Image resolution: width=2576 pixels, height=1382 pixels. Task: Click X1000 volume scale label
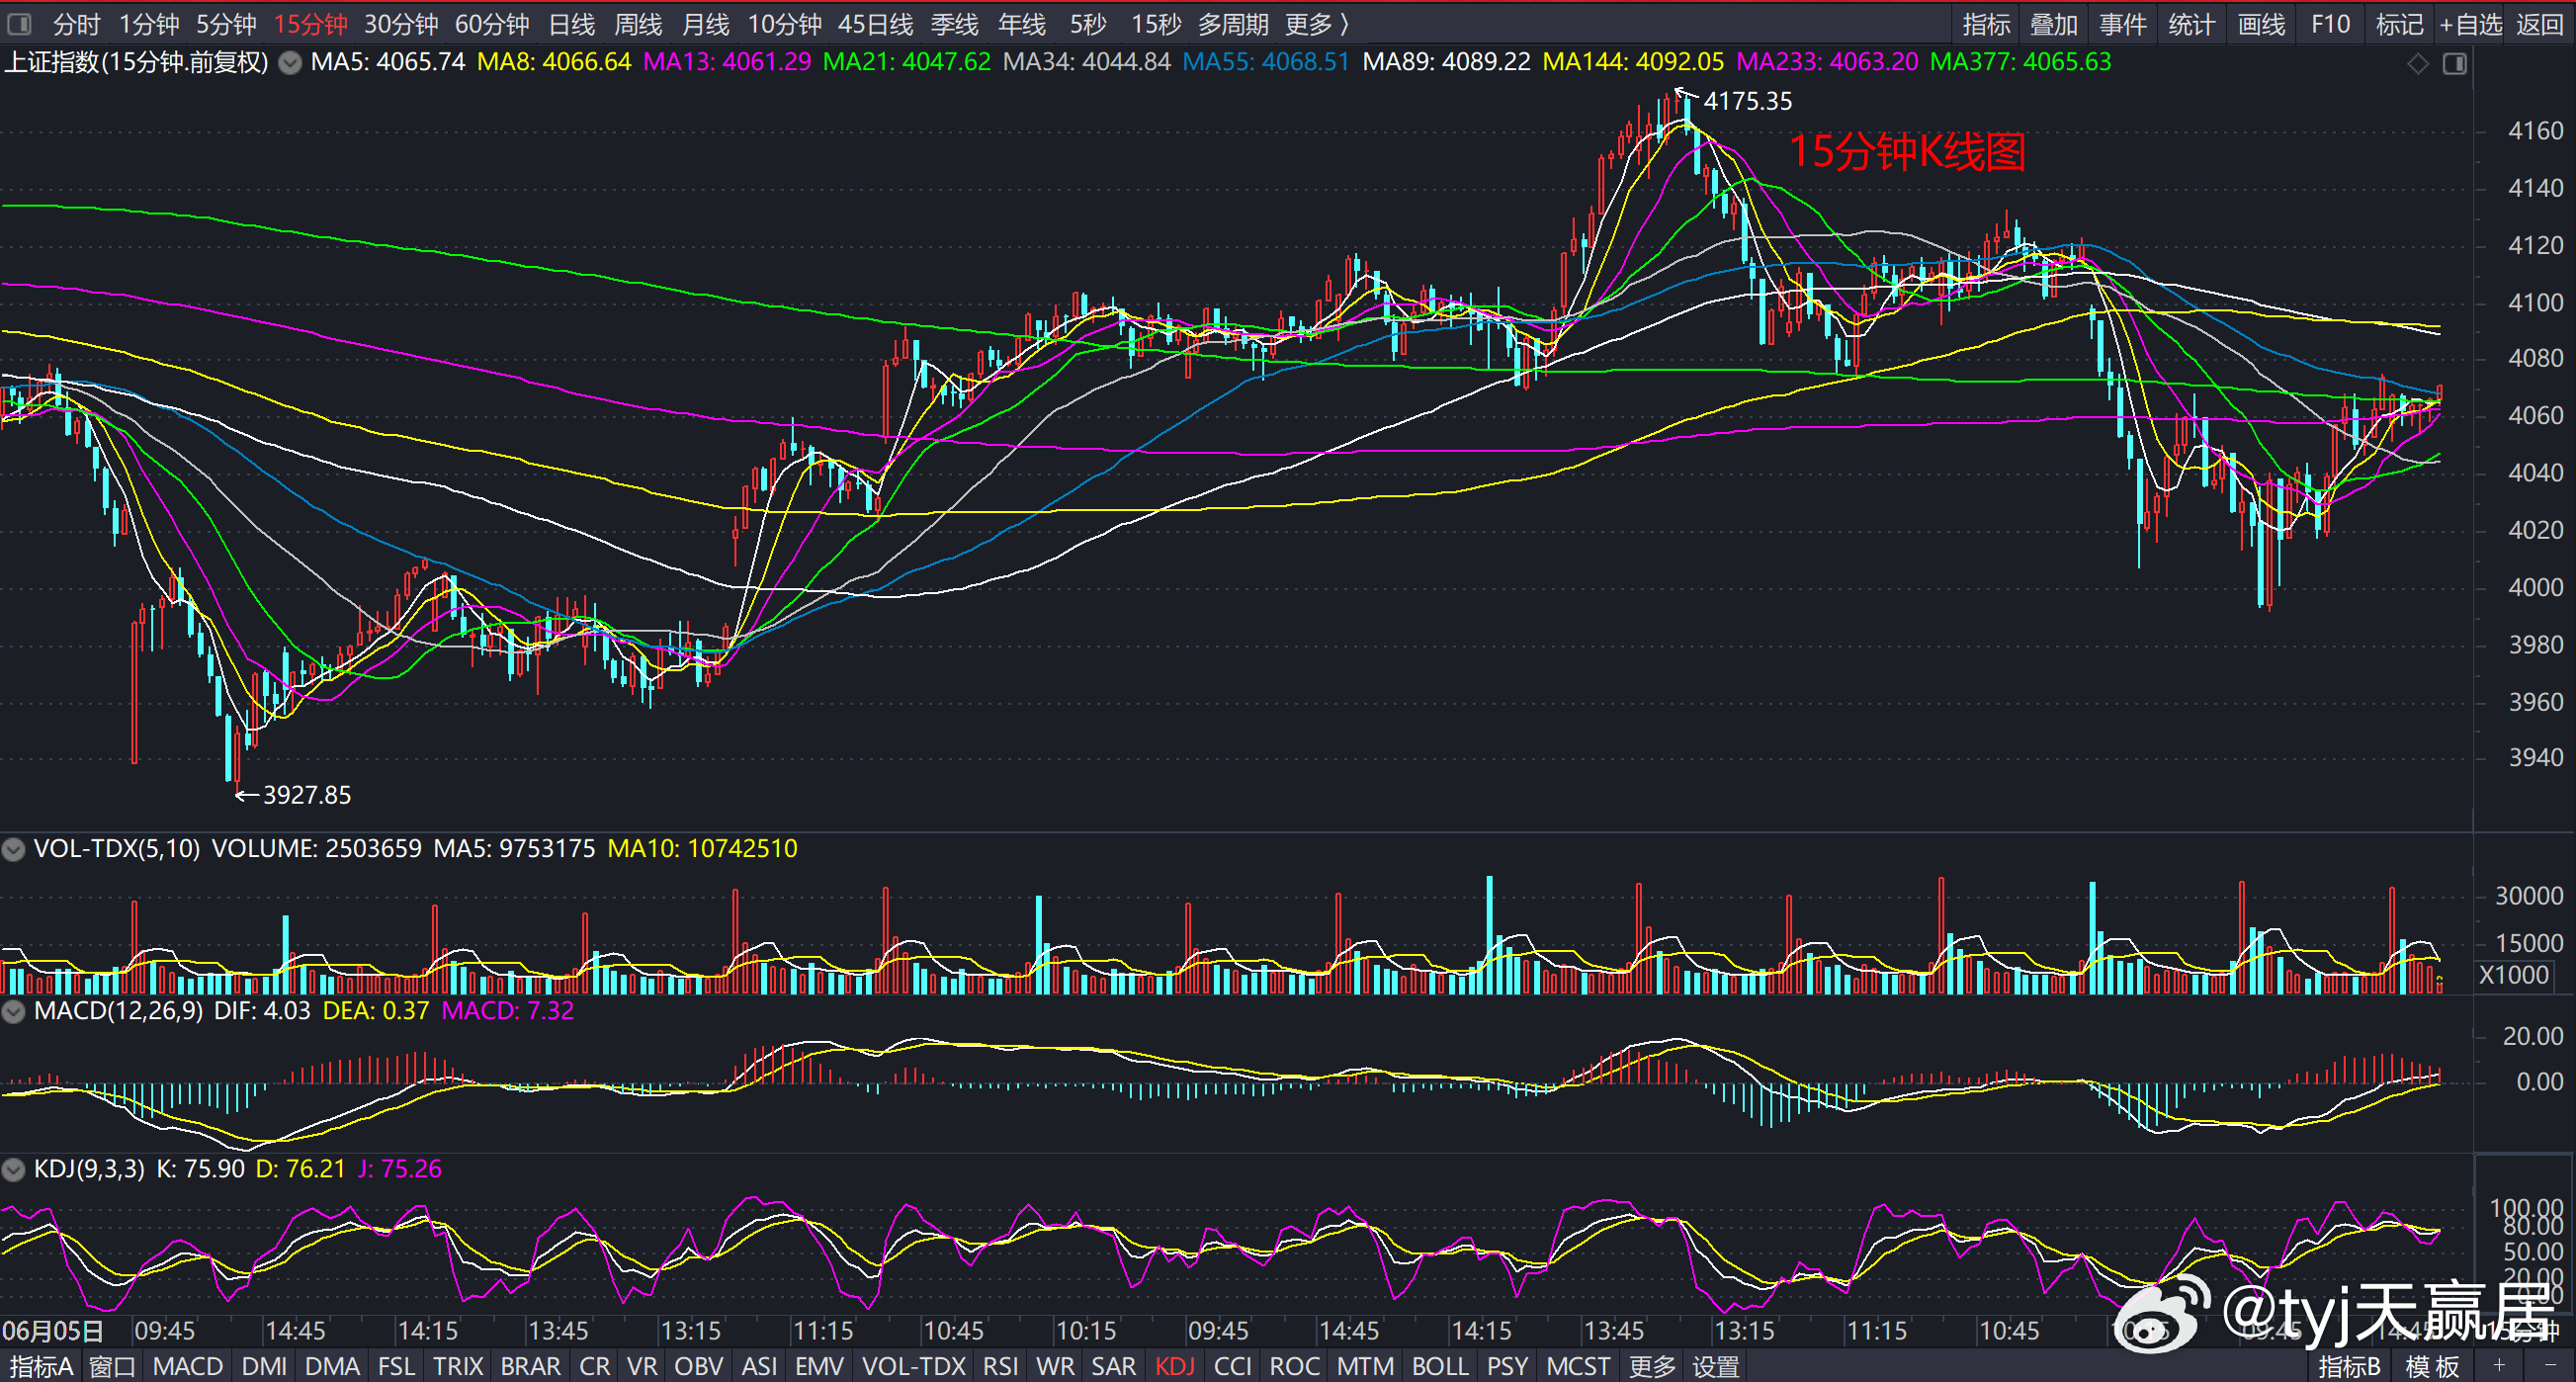(2514, 975)
